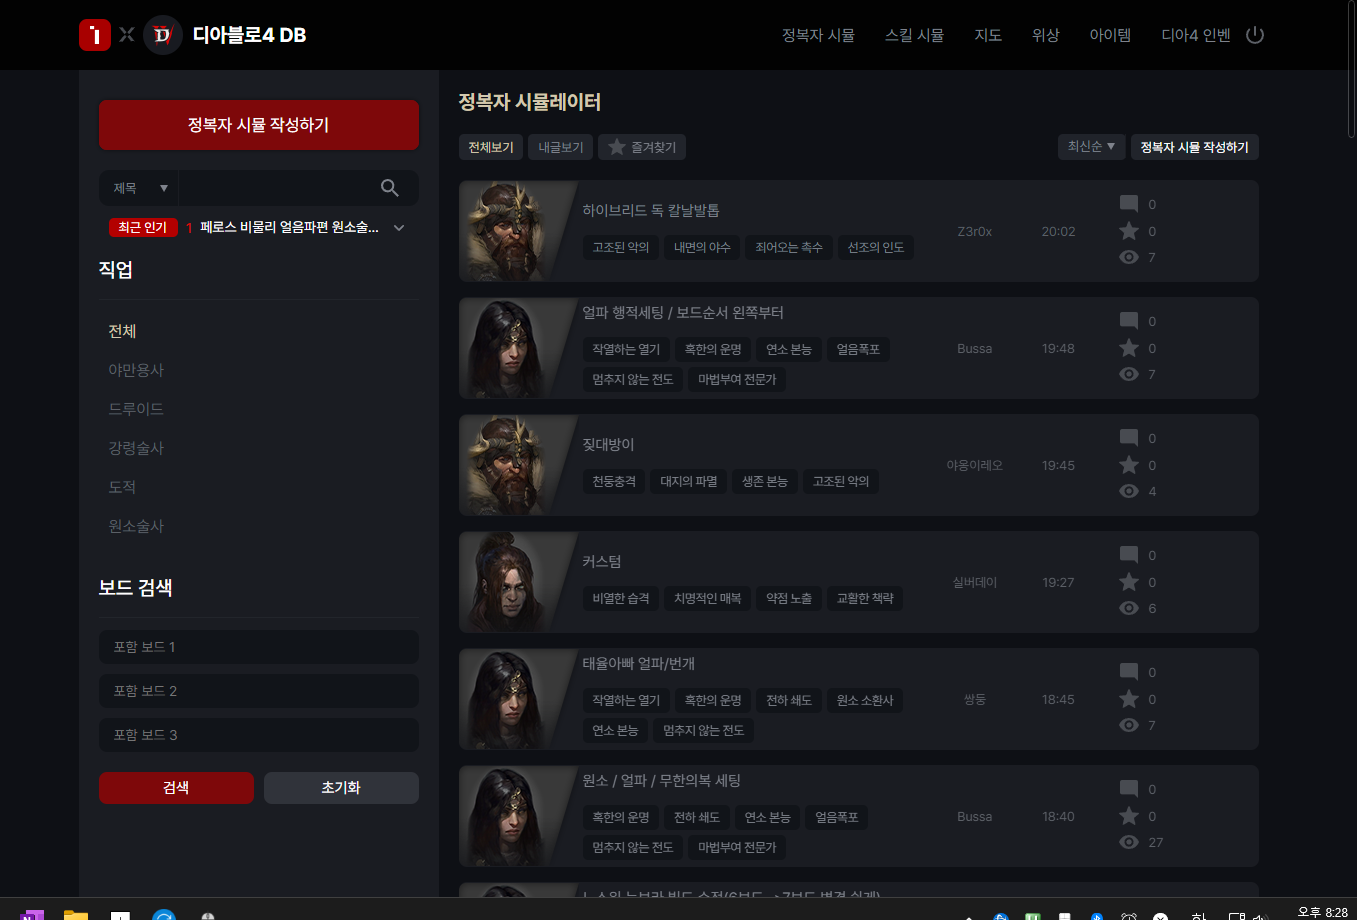Open 스킬 시뮬 menu item
1357x920 pixels.
914,35
